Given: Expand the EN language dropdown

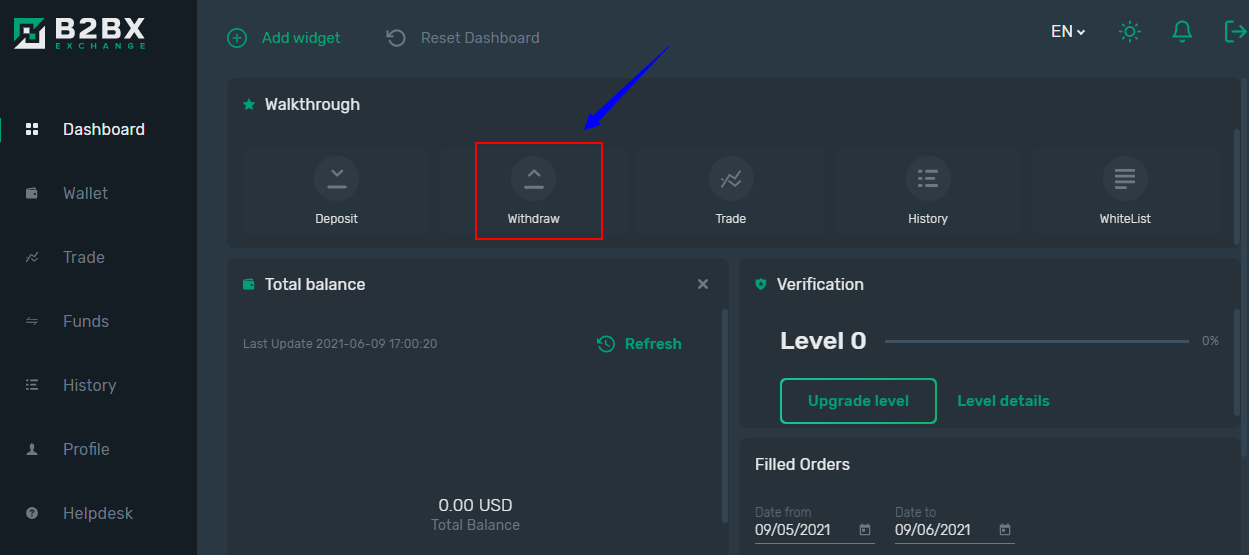Looking at the screenshot, I should [x=1068, y=32].
